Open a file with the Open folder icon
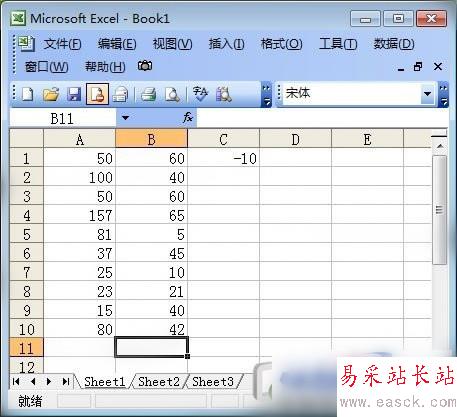457x417 pixels. click(x=51, y=94)
